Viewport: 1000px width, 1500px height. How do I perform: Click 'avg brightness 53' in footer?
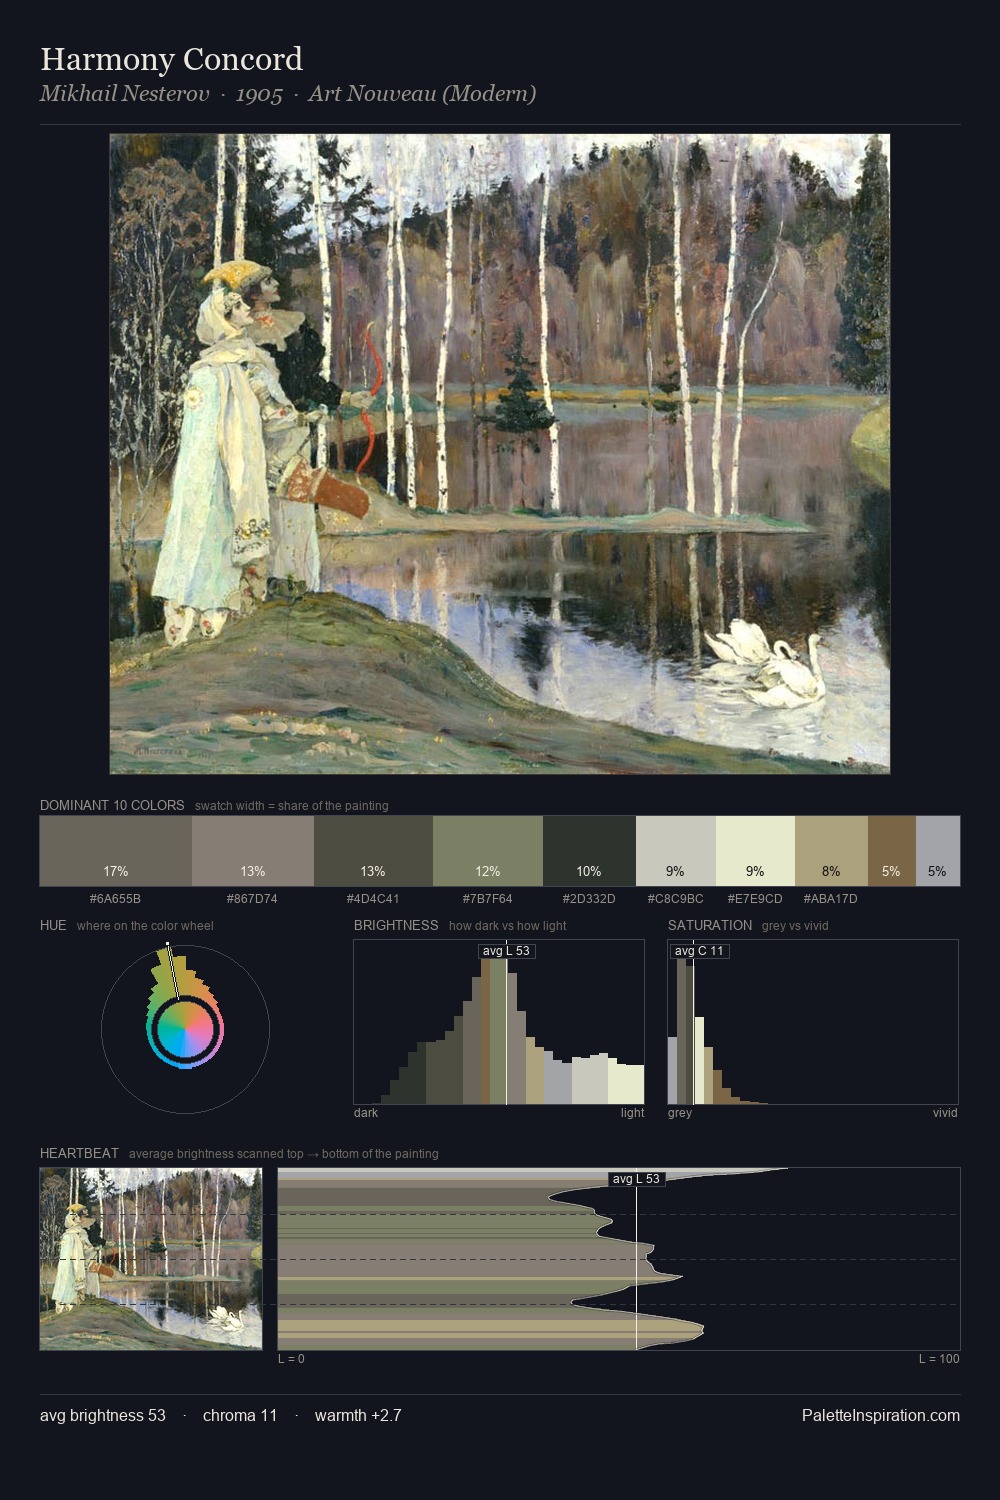[103, 1415]
